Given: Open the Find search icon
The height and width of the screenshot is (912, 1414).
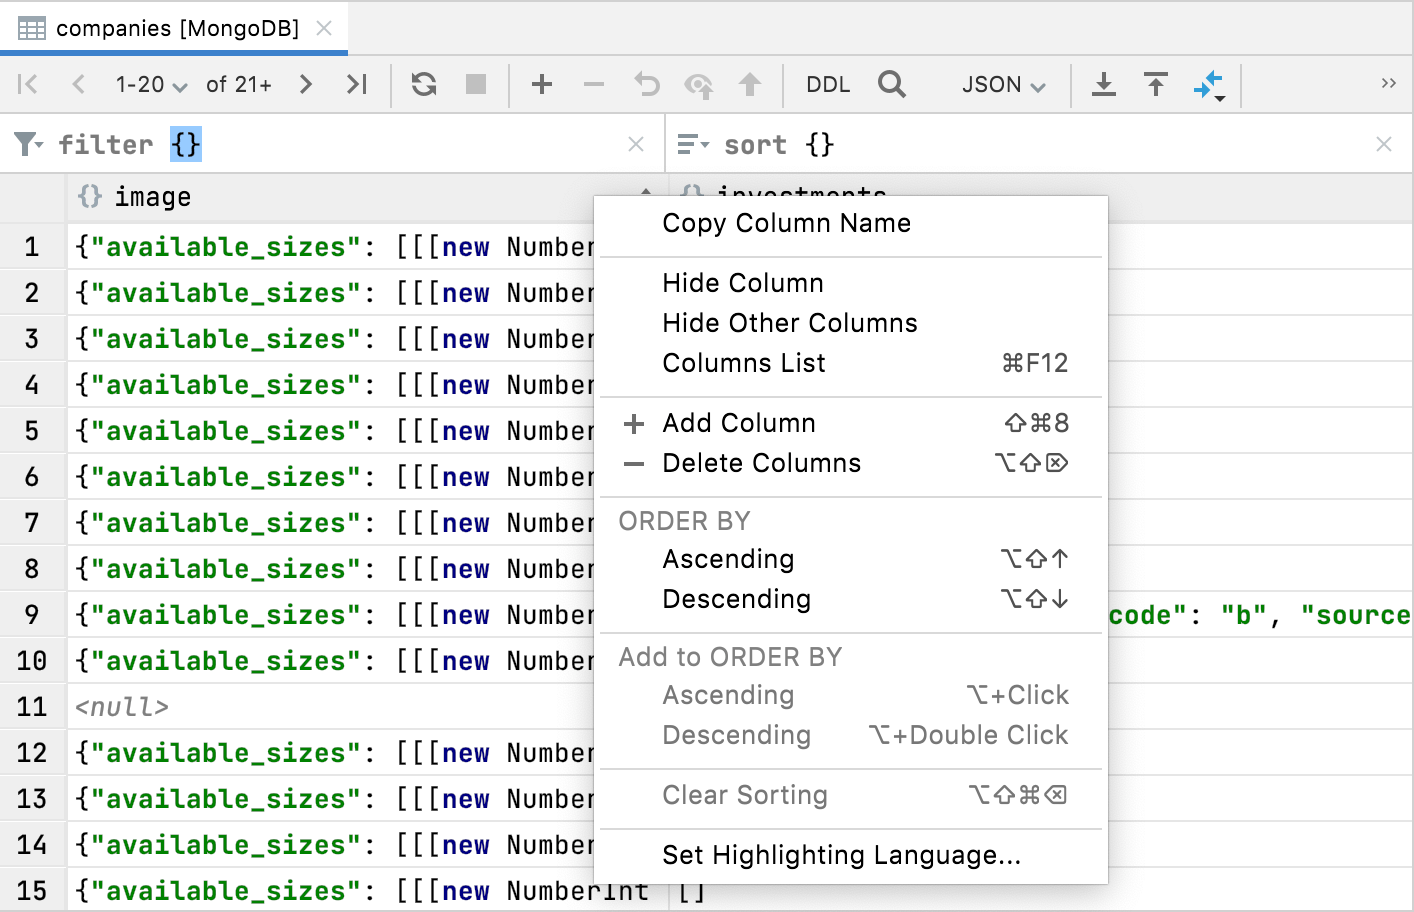Looking at the screenshot, I should 891,84.
